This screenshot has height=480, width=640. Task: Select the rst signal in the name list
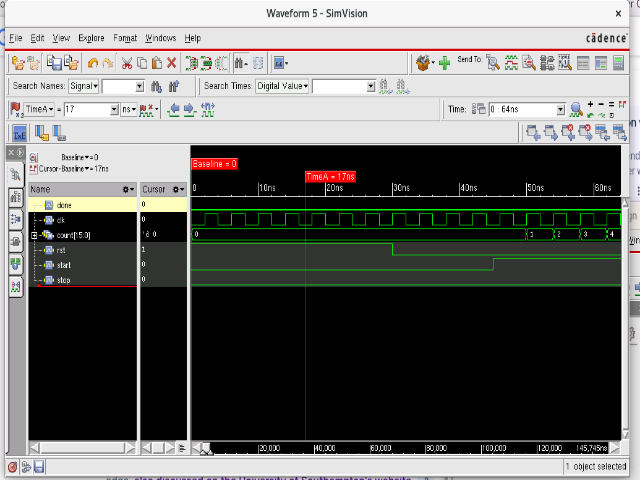click(x=61, y=249)
